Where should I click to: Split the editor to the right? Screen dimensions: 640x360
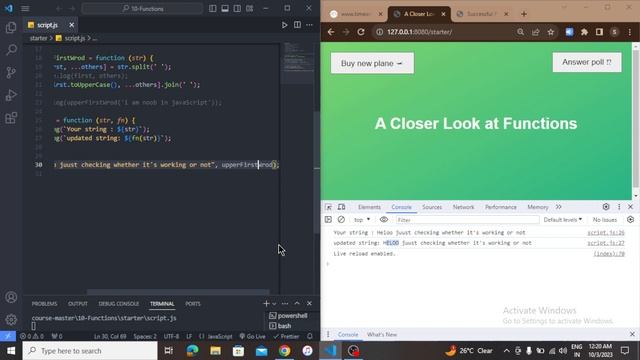pyautogui.click(x=298, y=25)
